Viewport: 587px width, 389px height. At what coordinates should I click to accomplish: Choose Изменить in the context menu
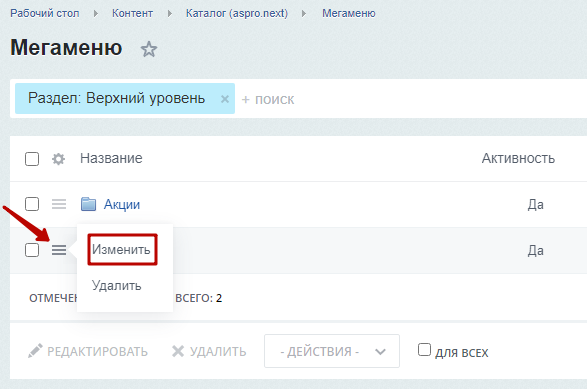(122, 249)
